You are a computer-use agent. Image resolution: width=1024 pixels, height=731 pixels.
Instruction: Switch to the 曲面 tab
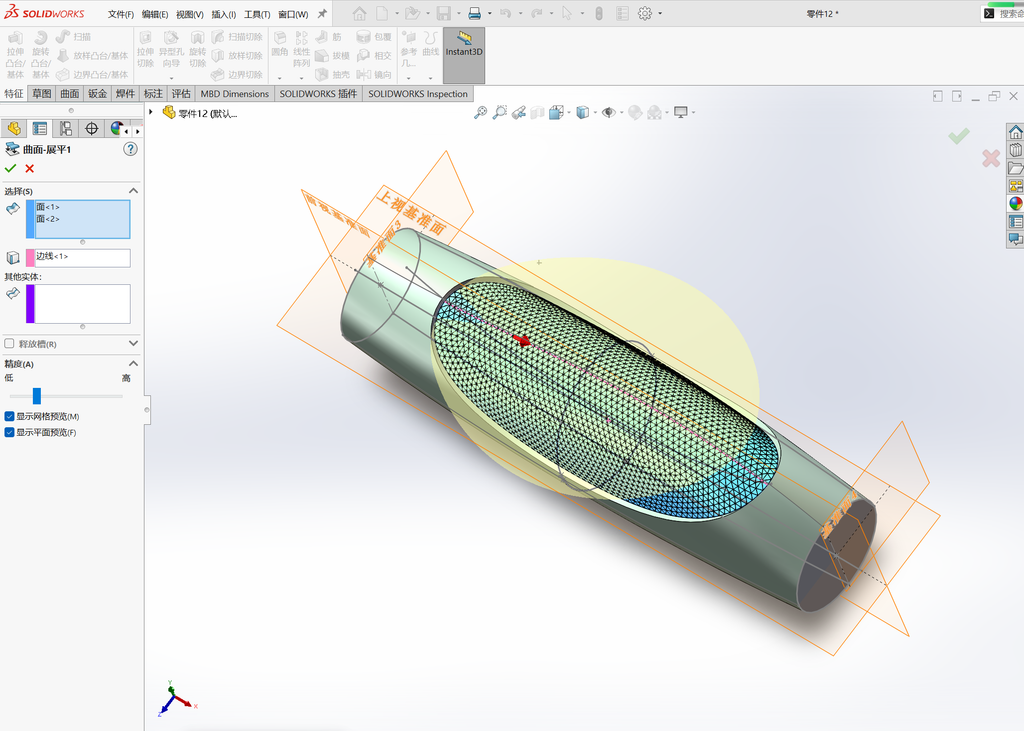(70, 93)
